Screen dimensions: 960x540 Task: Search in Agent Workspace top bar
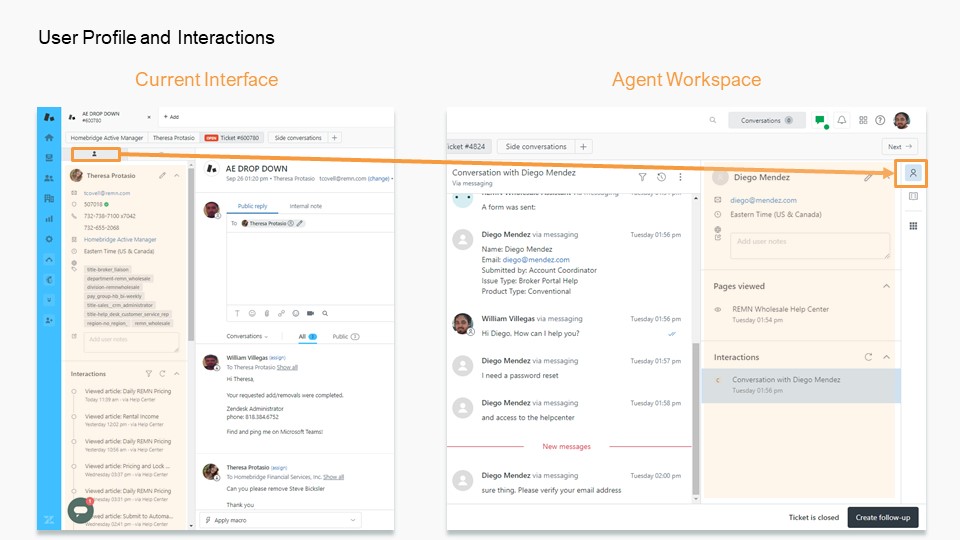point(713,121)
